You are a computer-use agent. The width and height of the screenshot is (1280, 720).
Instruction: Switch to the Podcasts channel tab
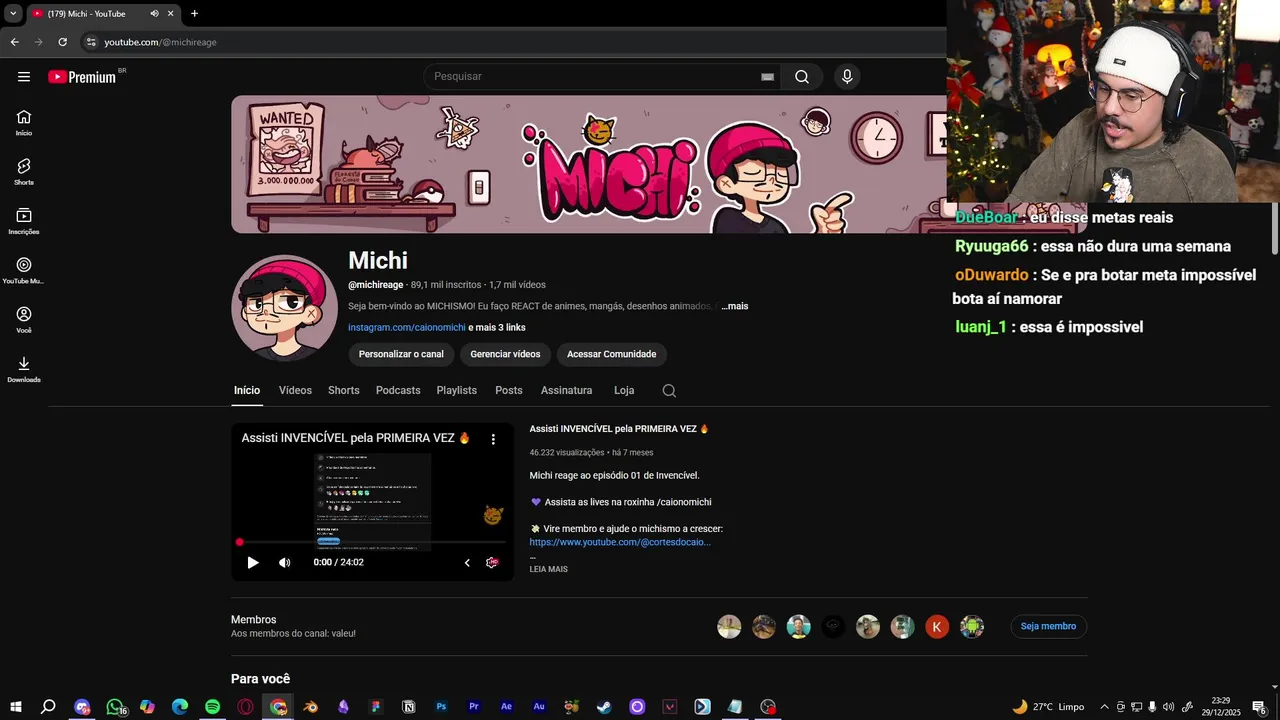click(398, 391)
